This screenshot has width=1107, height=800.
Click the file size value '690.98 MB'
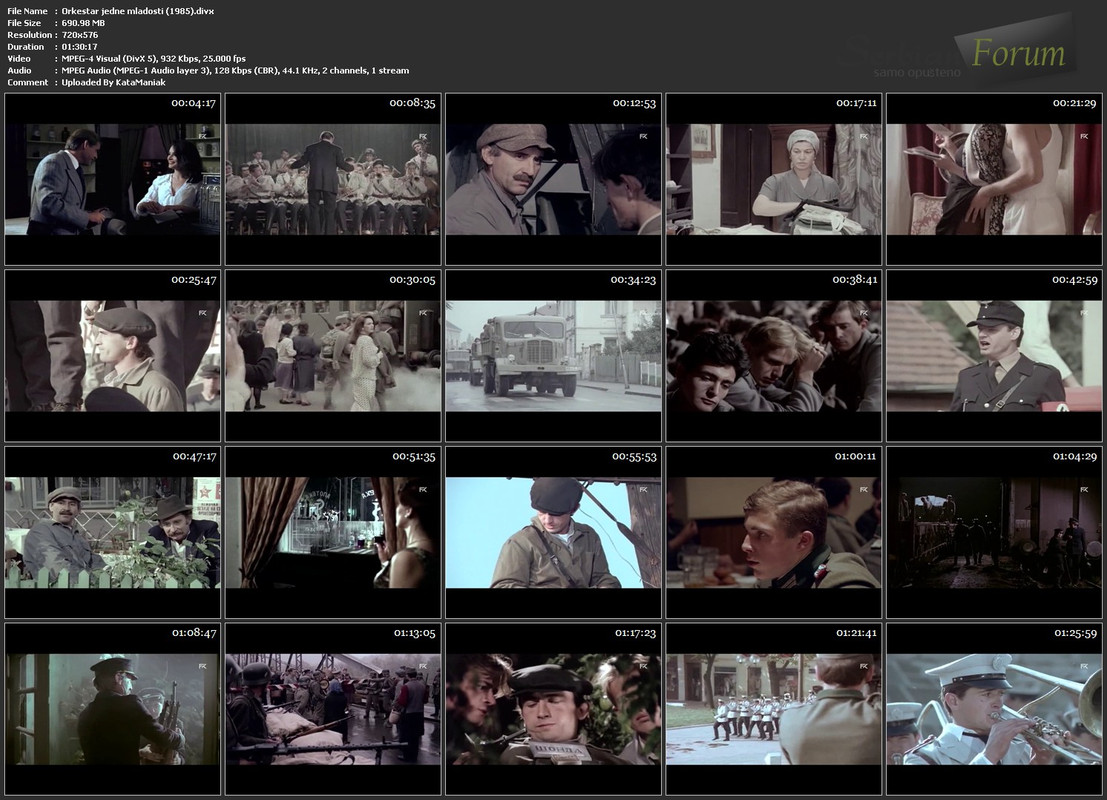83,23
